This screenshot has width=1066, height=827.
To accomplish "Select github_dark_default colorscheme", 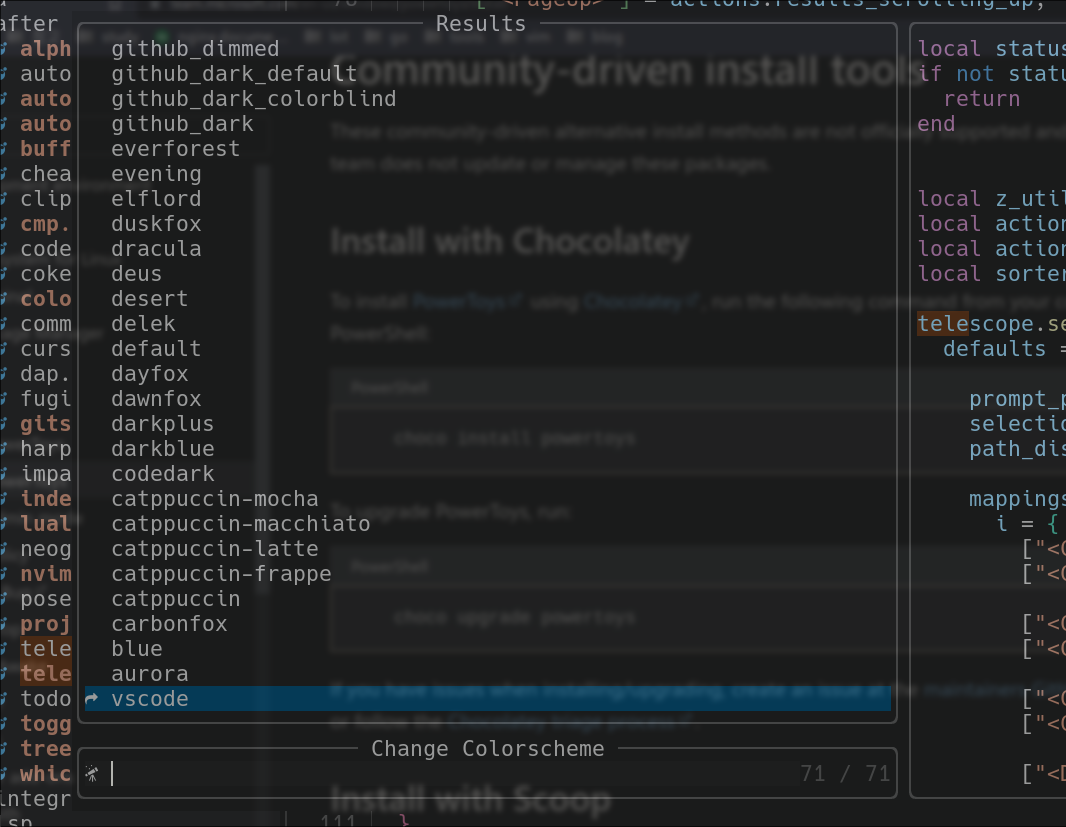I will (x=234, y=73).
